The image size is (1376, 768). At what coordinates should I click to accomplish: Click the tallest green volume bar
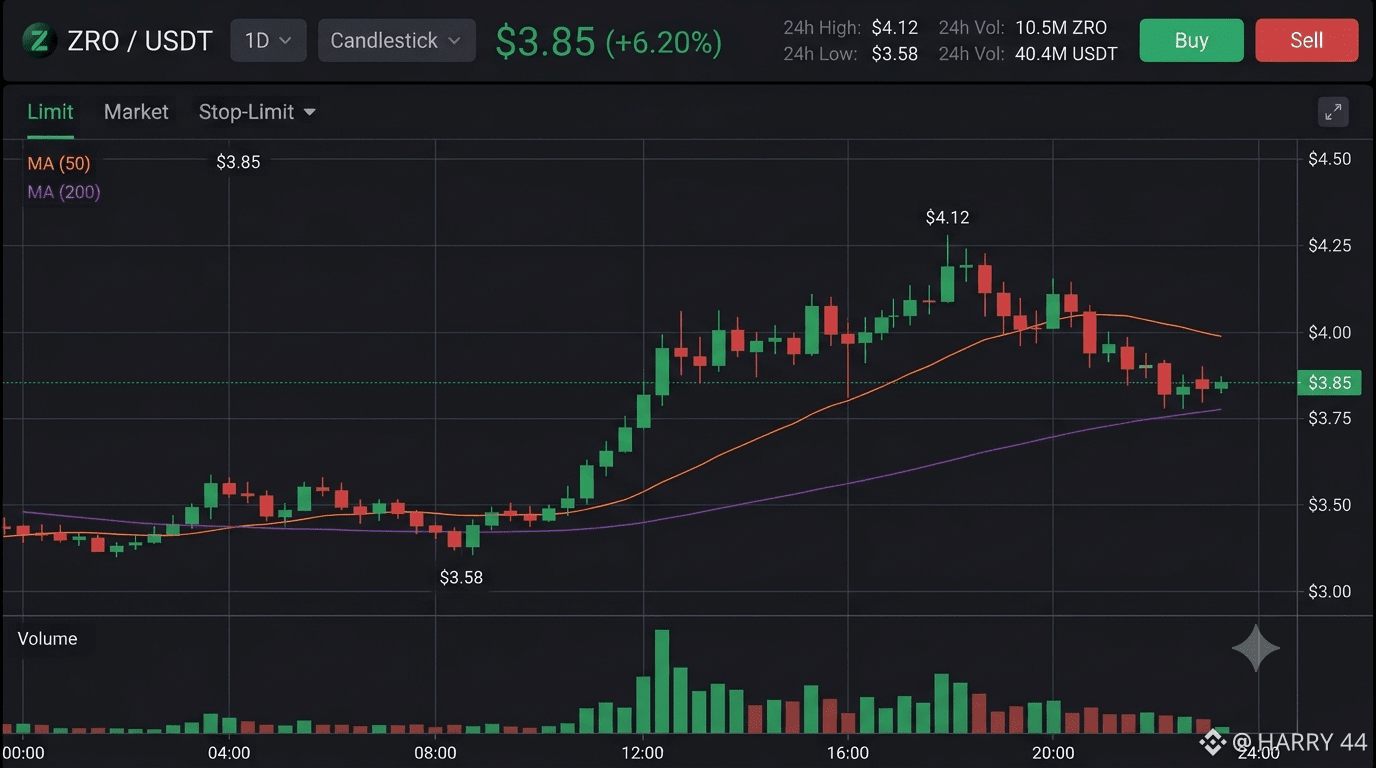click(x=661, y=682)
